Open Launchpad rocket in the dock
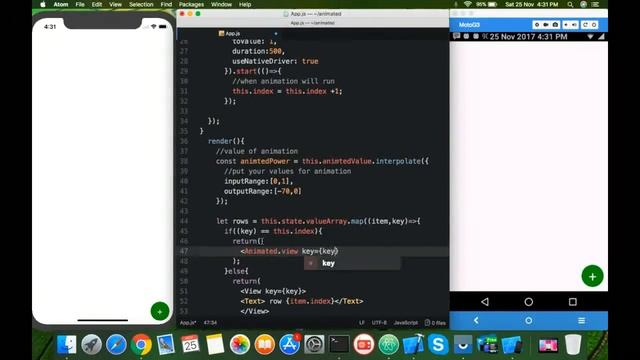This screenshot has height=360, width=640. point(91,344)
